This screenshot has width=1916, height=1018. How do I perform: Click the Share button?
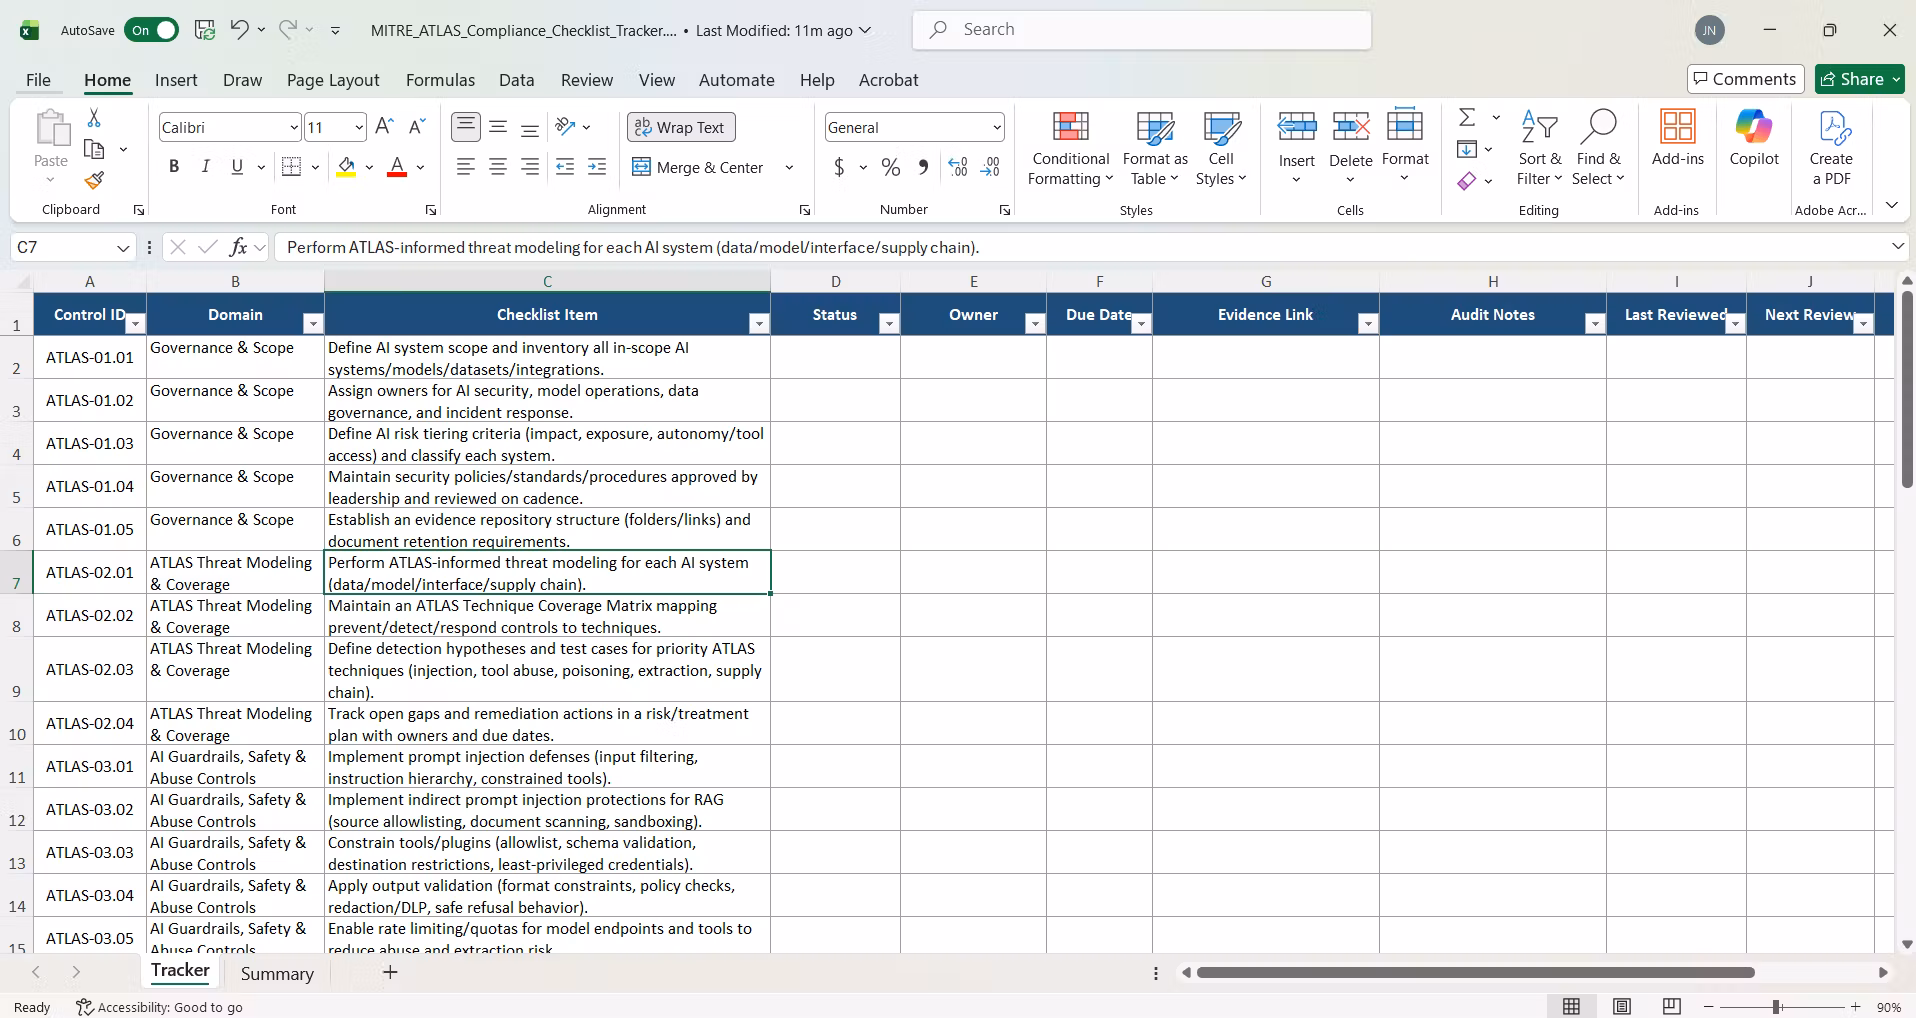(x=1860, y=79)
